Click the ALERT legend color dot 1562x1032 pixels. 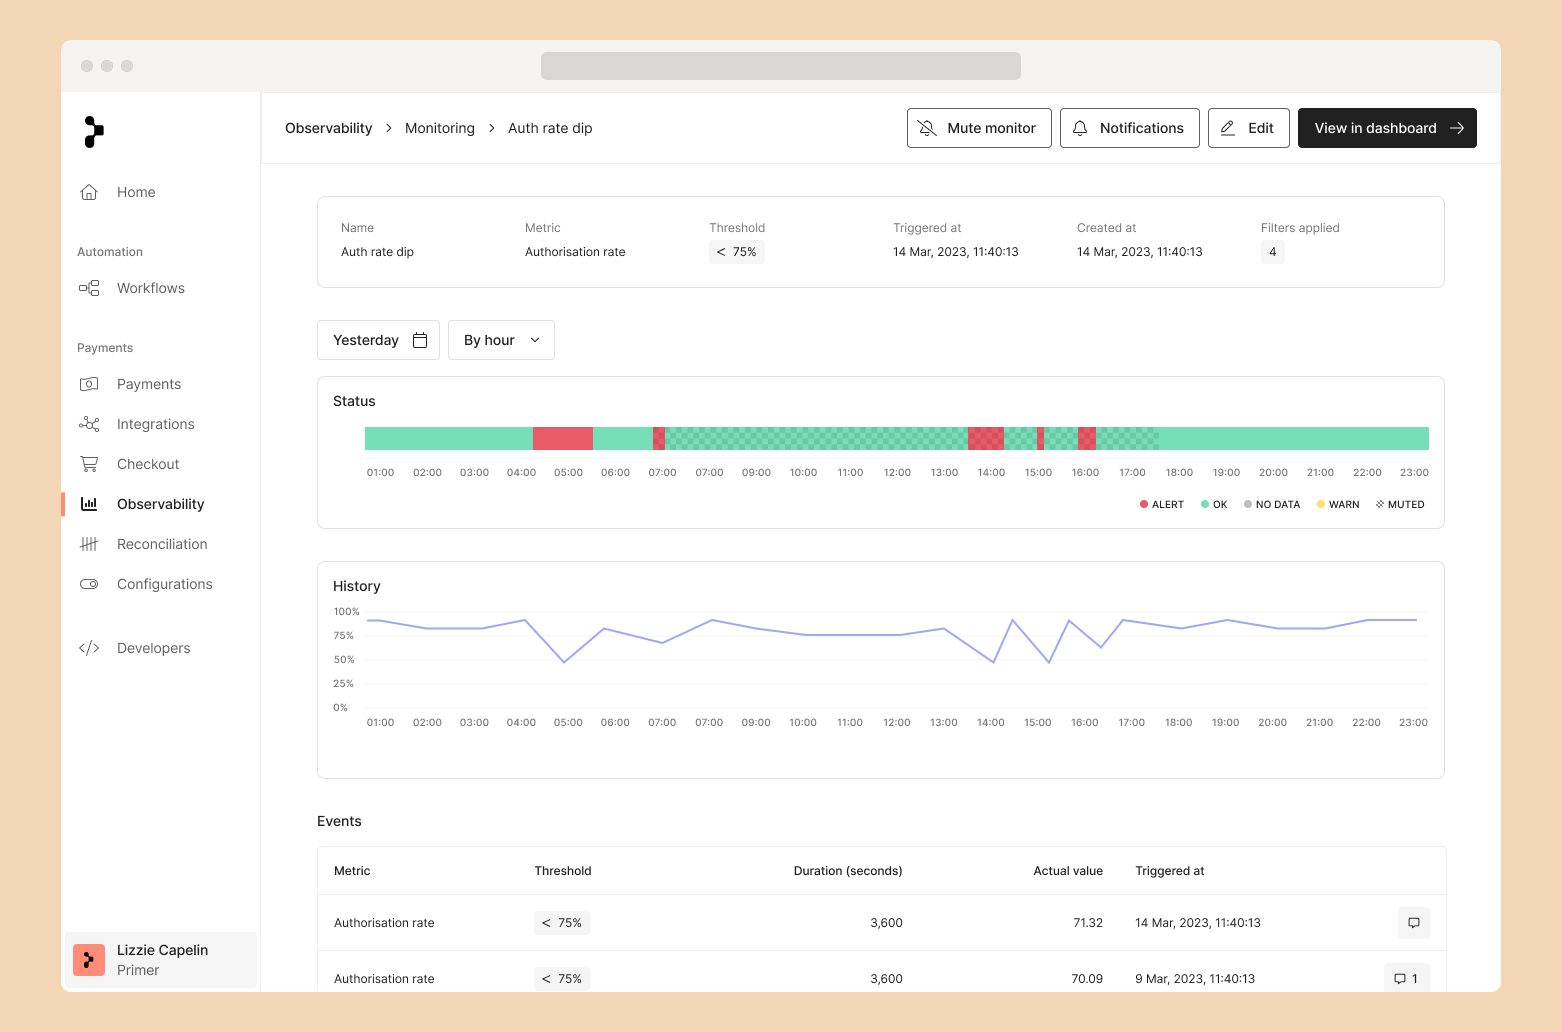[x=1144, y=504]
